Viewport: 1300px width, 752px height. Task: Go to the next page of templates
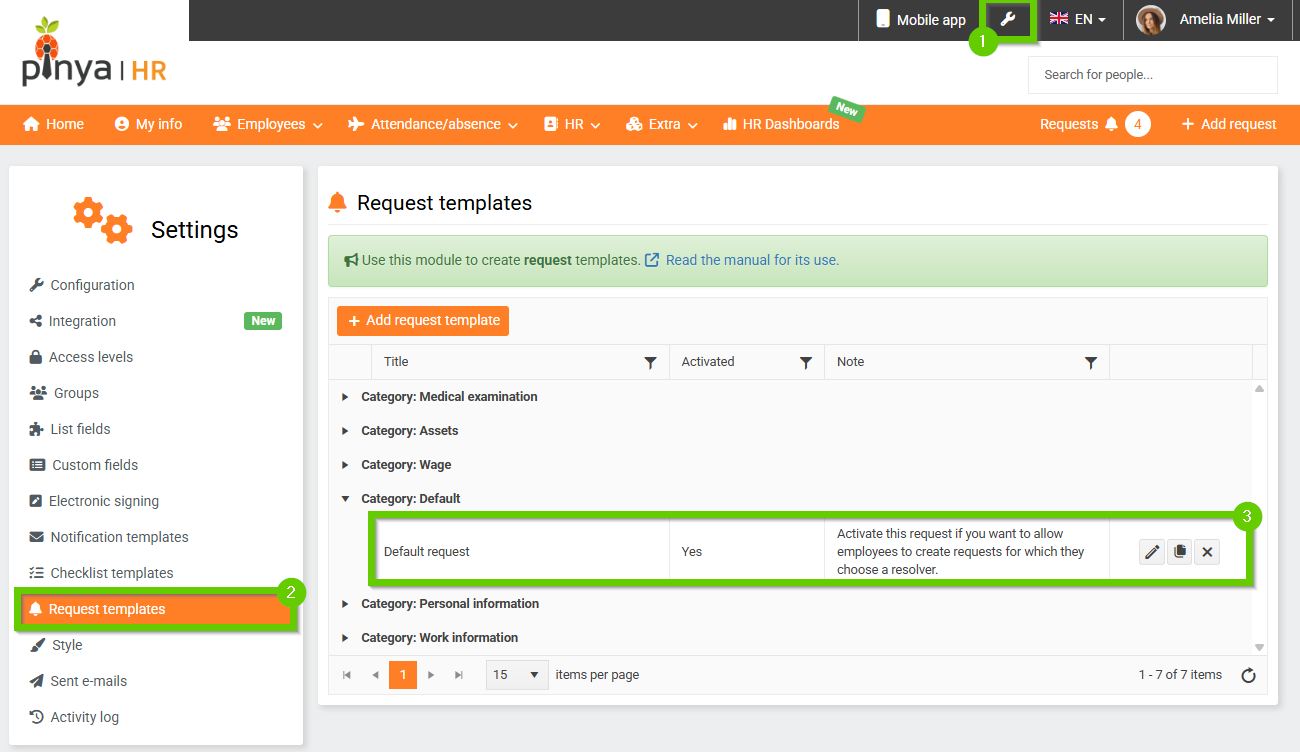[x=431, y=675]
